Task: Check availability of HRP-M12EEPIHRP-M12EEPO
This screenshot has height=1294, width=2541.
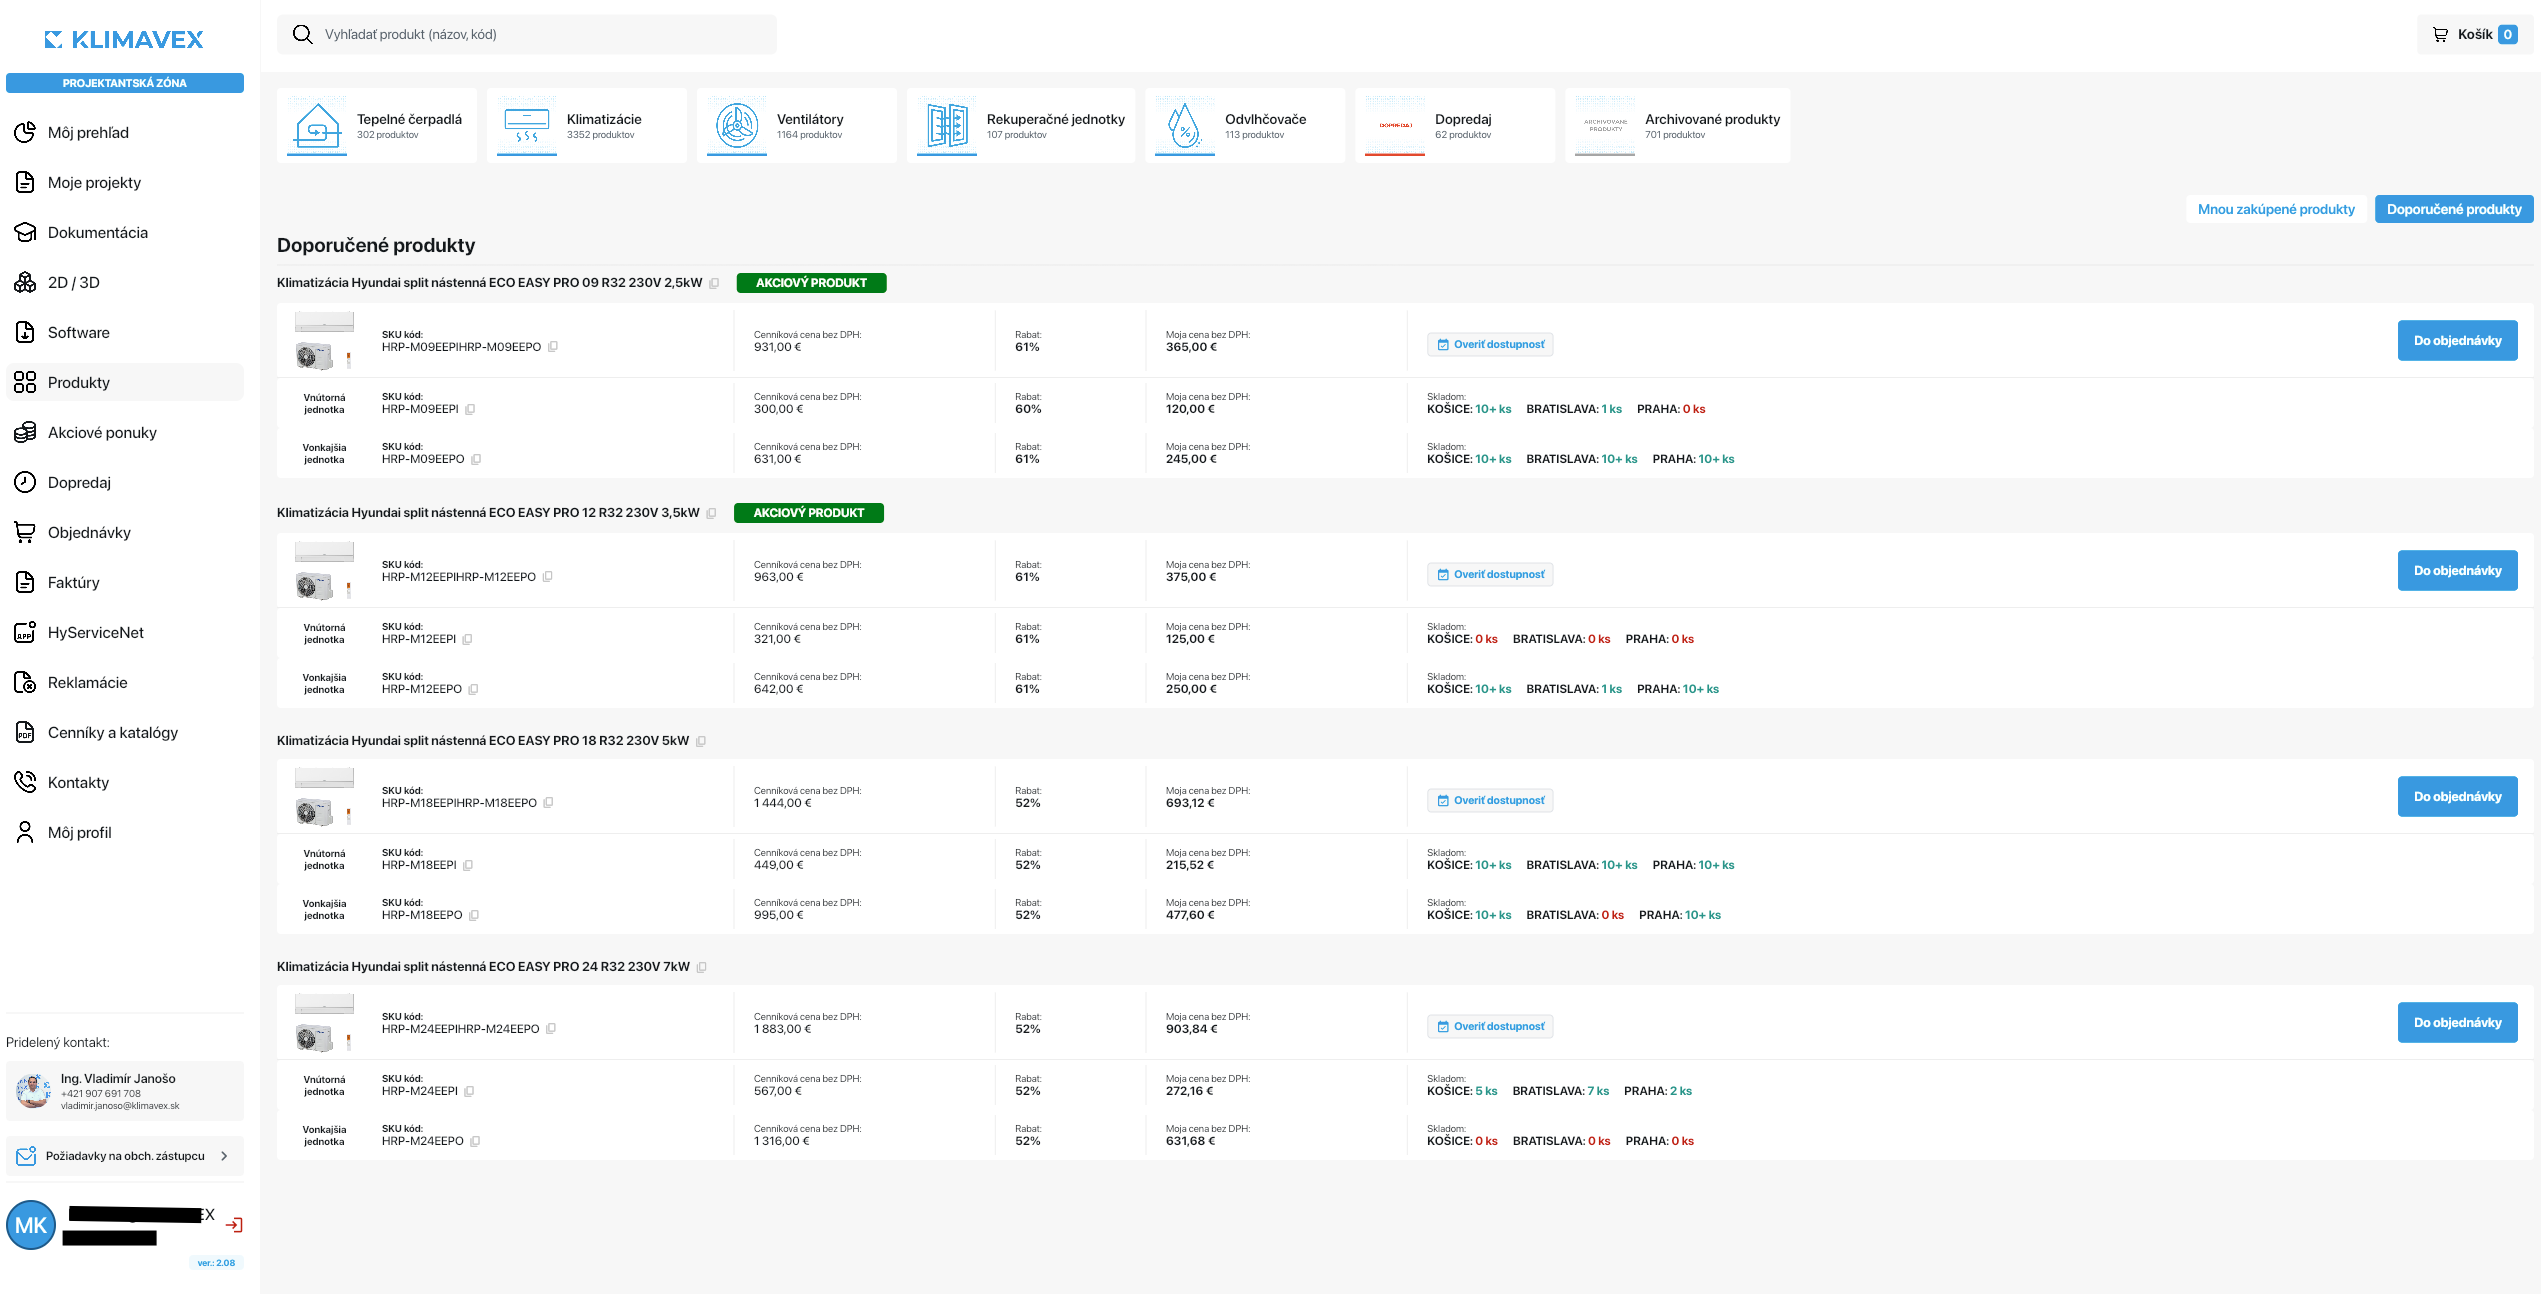Action: point(1490,575)
